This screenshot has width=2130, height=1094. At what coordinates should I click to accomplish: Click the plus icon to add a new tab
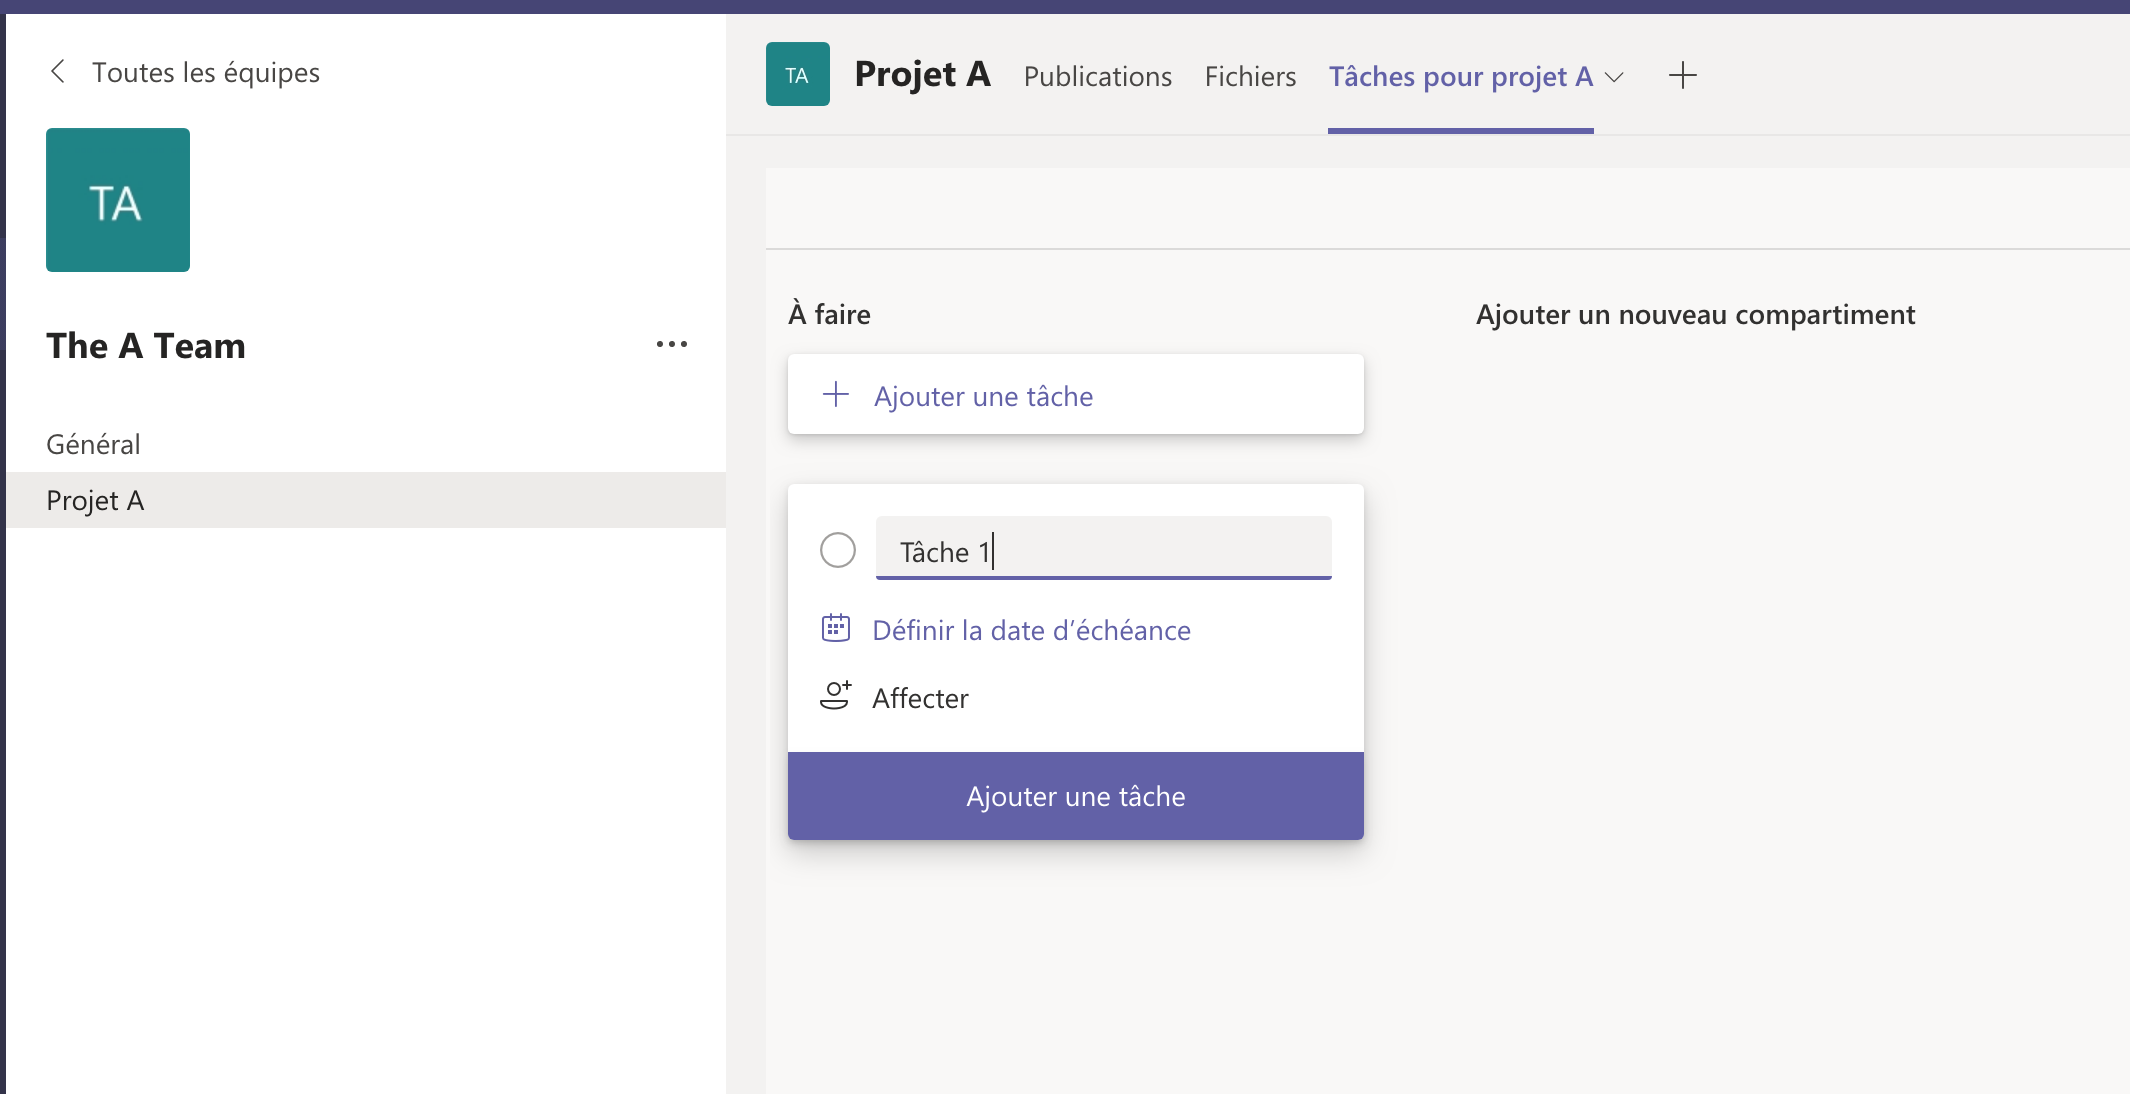coord(1682,76)
